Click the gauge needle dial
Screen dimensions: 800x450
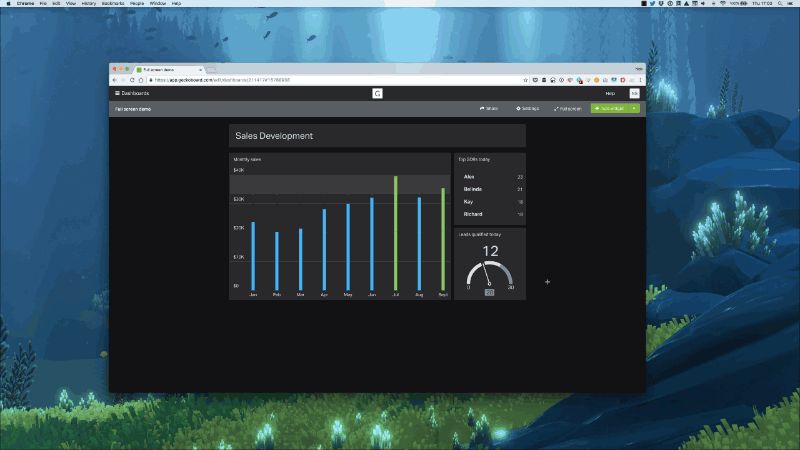489,273
